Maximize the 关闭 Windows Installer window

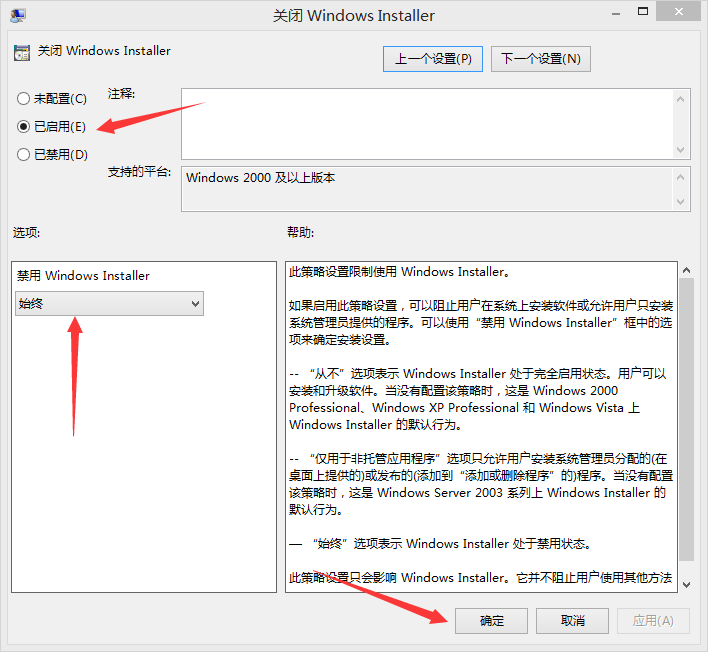click(x=643, y=12)
